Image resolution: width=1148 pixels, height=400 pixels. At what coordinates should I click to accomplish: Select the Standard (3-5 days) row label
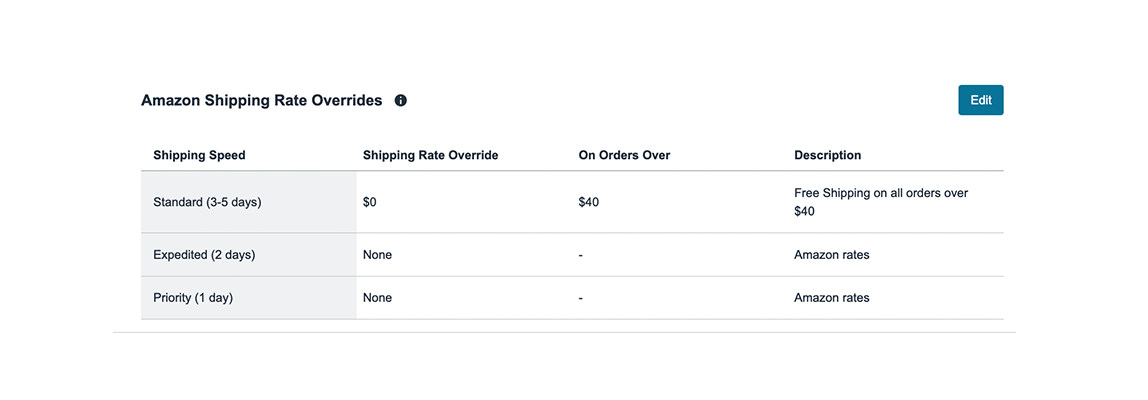(x=207, y=202)
